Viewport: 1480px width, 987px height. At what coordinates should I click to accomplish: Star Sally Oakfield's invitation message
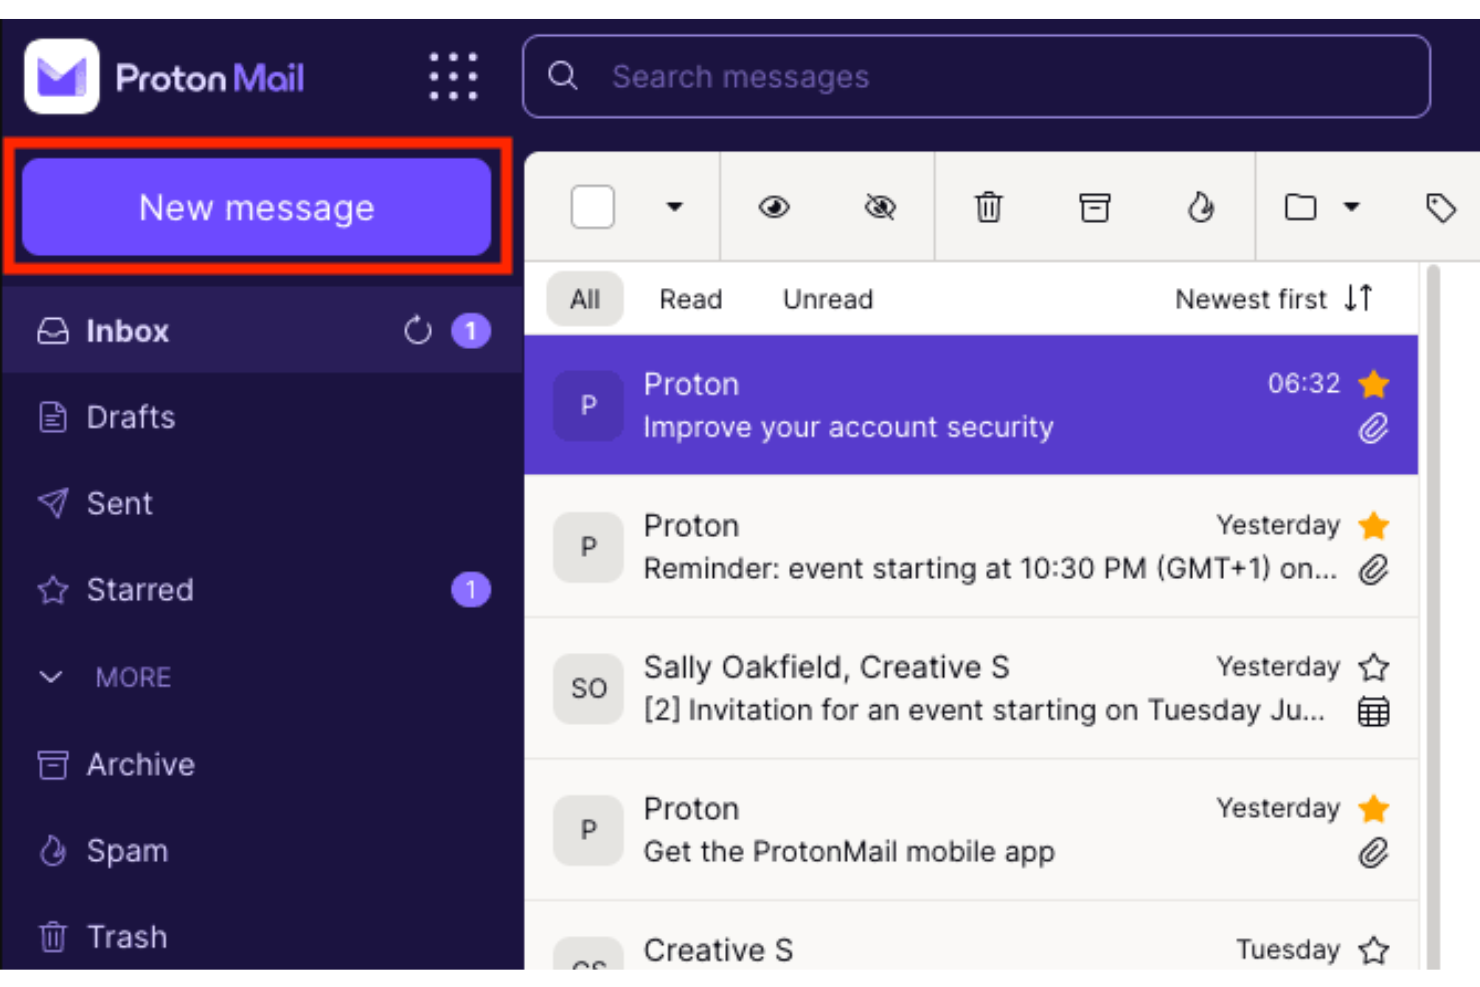click(x=1375, y=666)
